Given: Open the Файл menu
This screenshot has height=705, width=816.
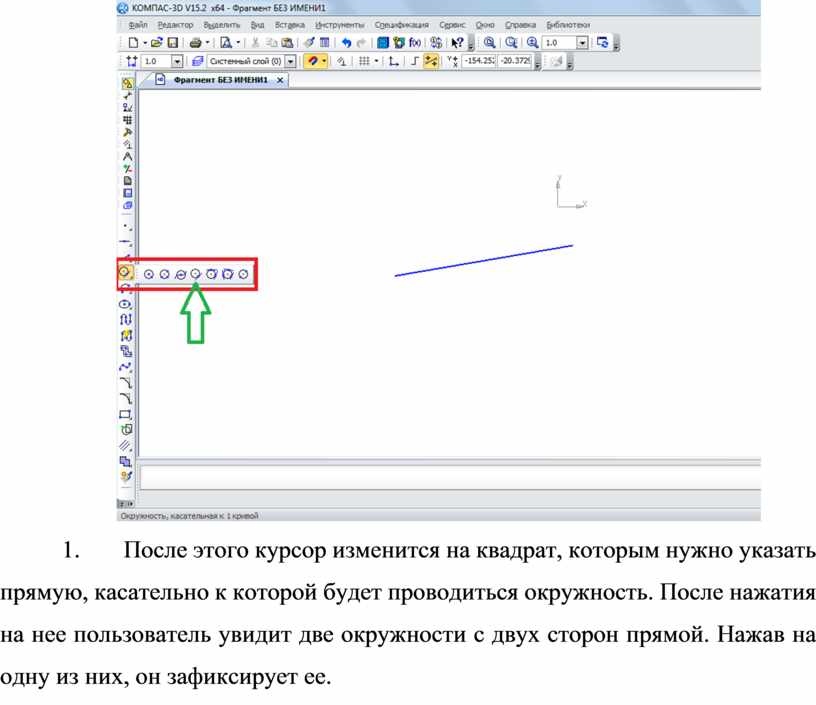Looking at the screenshot, I should click(x=138, y=24).
